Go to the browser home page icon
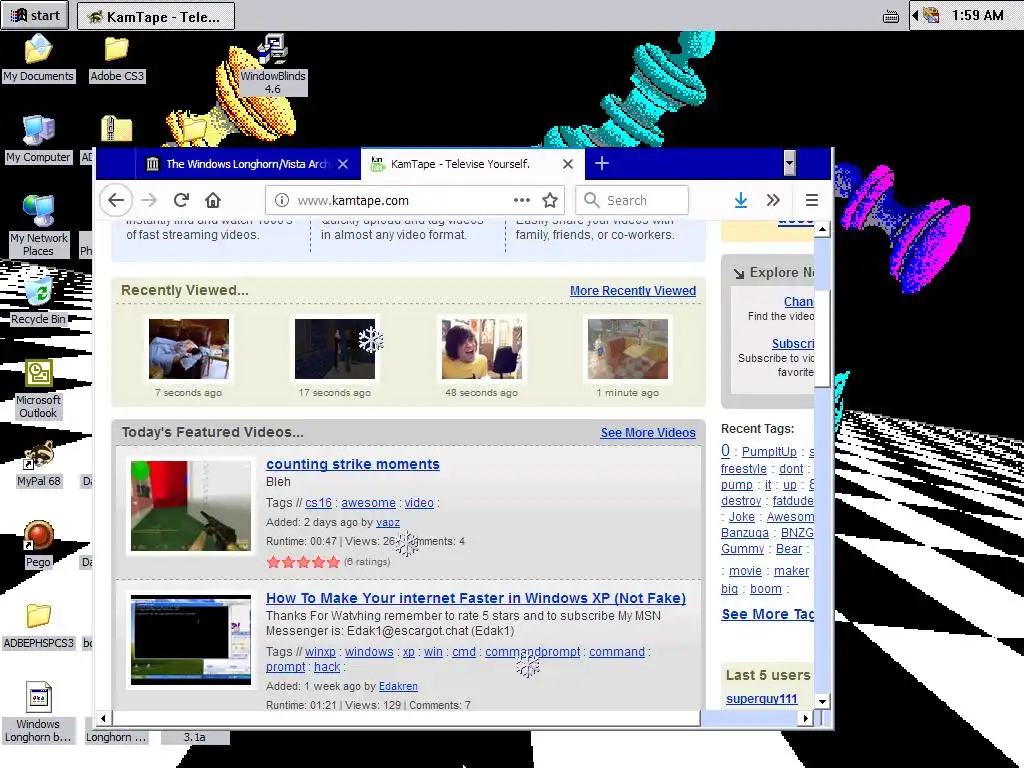This screenshot has width=1024, height=768. pos(213,200)
